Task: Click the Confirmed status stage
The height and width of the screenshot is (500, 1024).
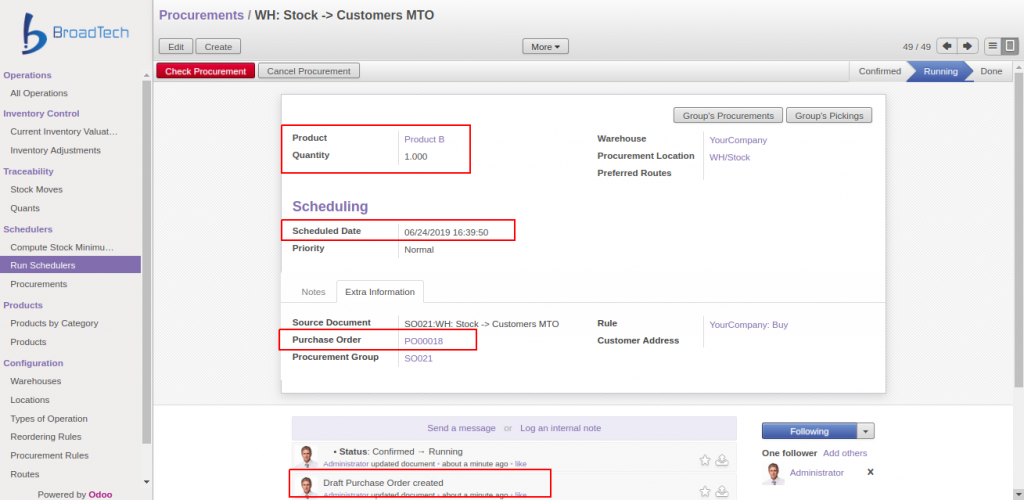Action: click(880, 71)
